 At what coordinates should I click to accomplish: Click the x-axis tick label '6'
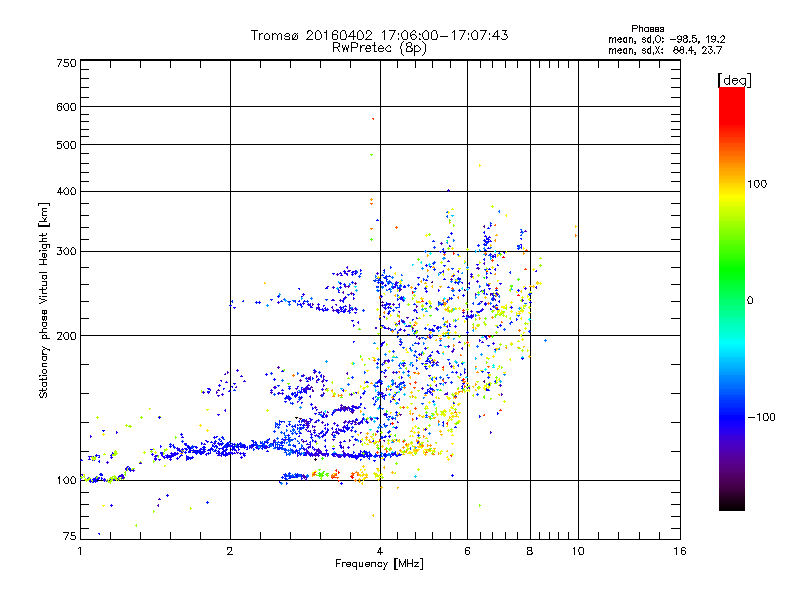467,551
